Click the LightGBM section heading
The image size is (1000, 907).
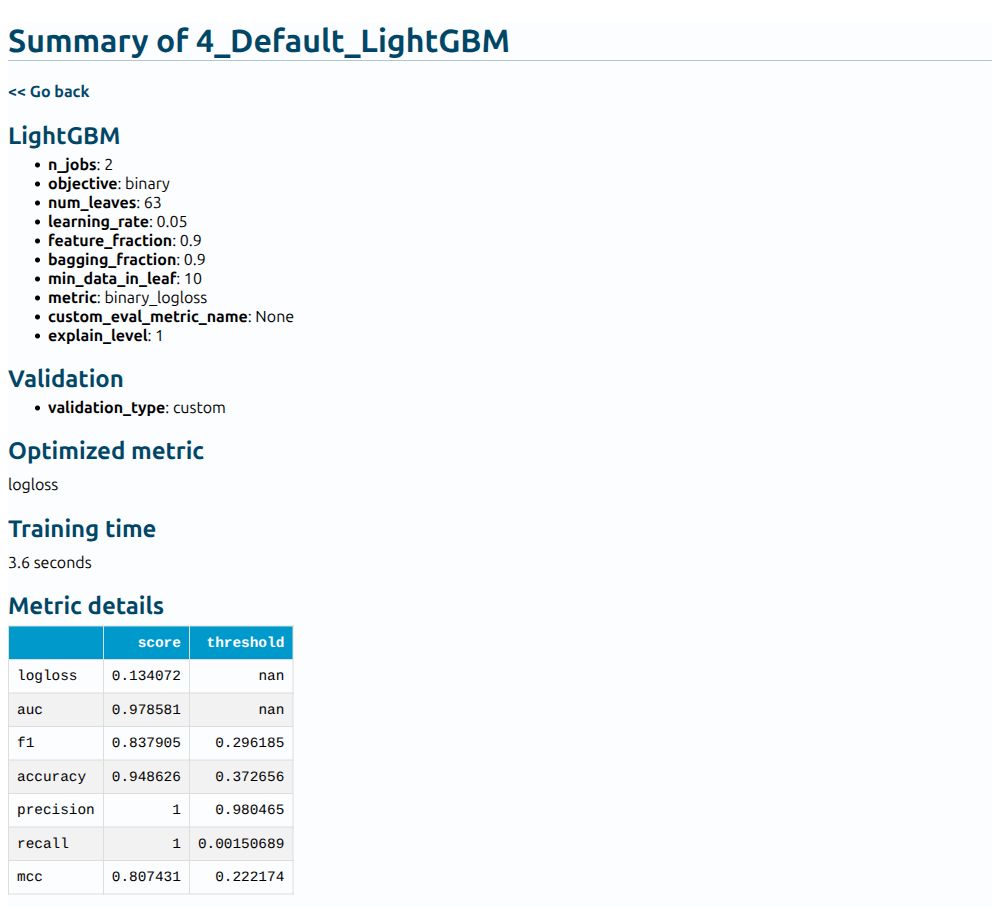coord(64,136)
